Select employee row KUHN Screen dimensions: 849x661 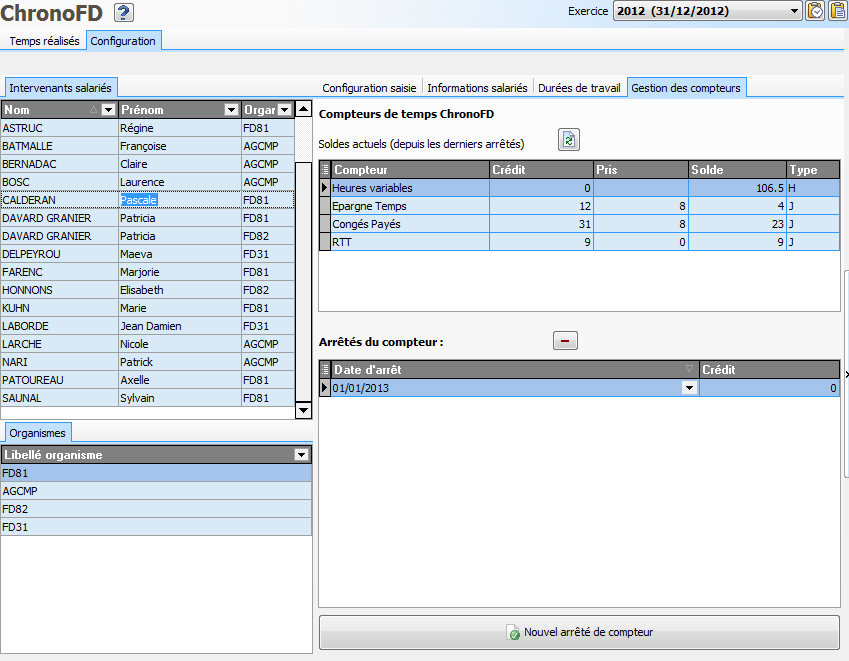[148, 308]
